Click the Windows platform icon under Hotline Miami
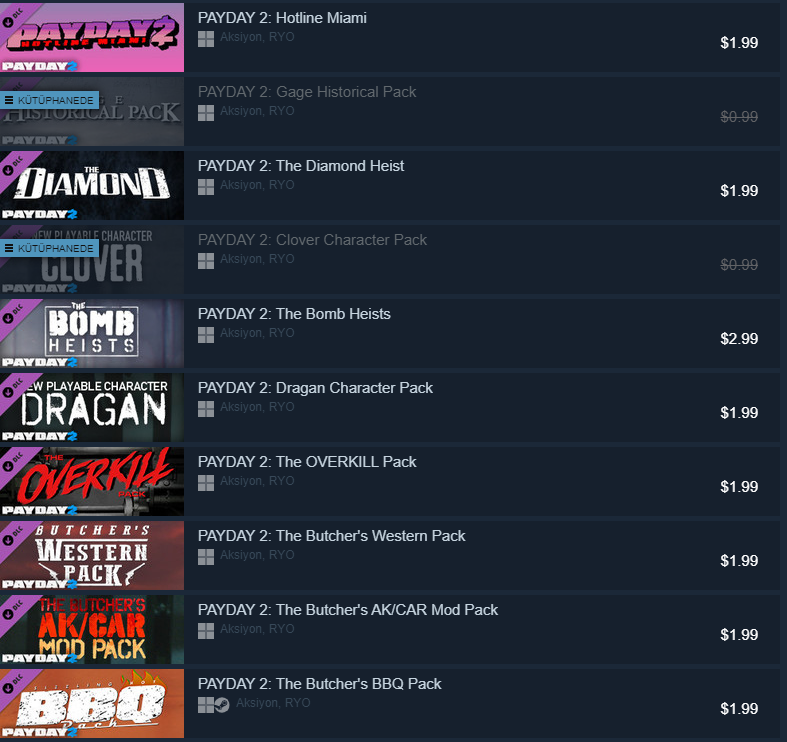The width and height of the screenshot is (787, 742). pos(206,39)
